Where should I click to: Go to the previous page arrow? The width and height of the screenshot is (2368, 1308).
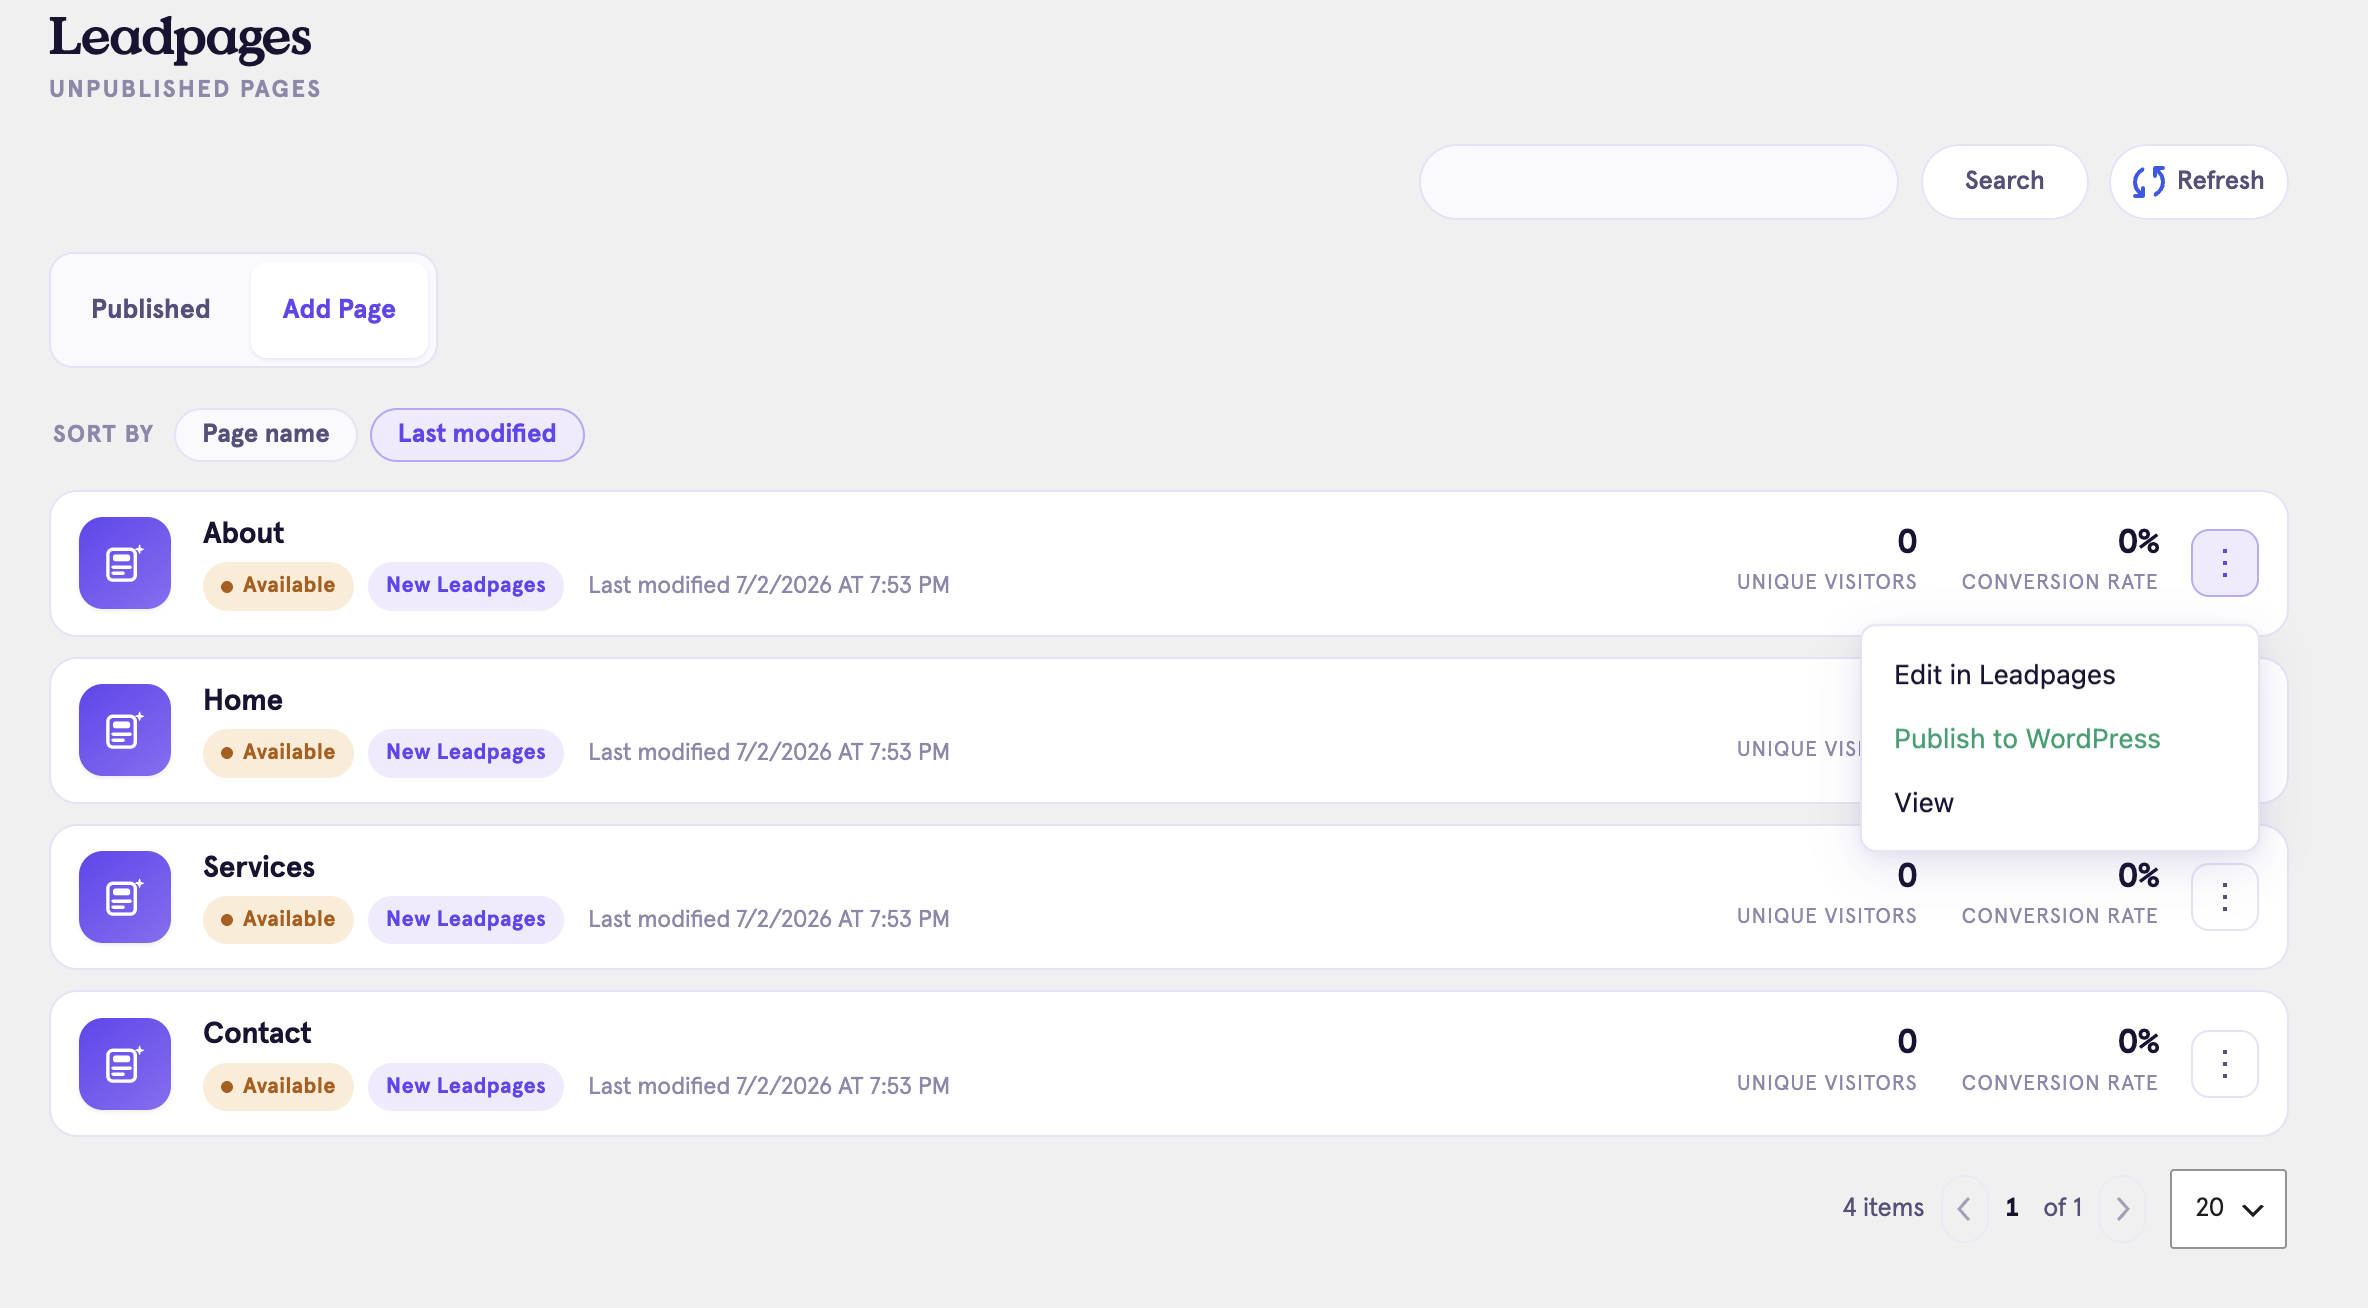point(1964,1208)
